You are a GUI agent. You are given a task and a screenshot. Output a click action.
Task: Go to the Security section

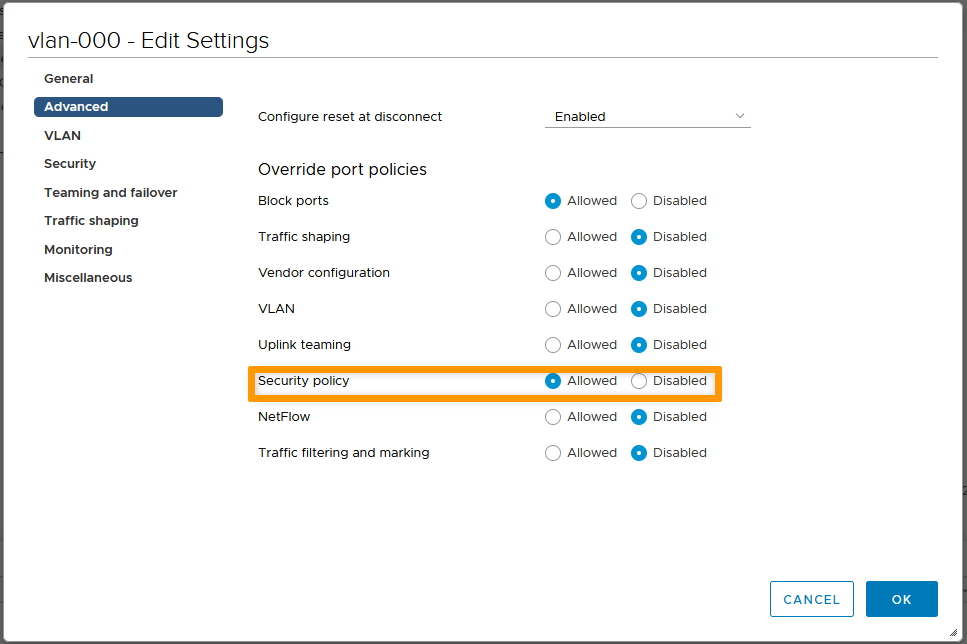70,164
